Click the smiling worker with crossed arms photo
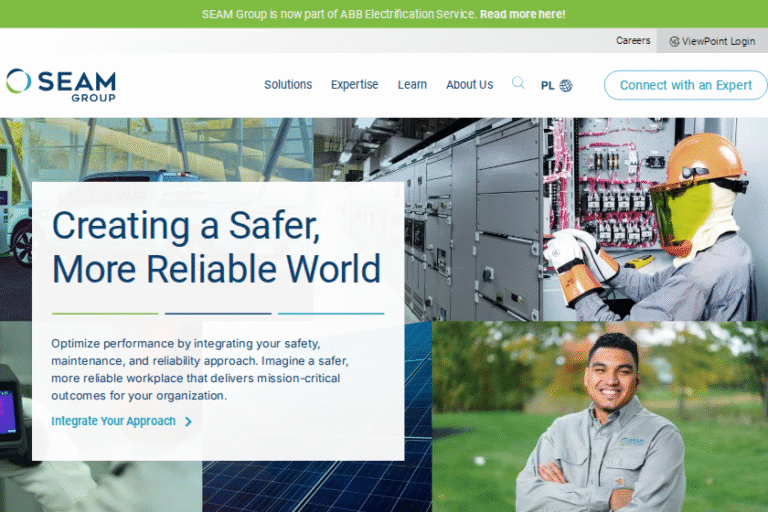The width and height of the screenshot is (768, 512). pos(600,420)
